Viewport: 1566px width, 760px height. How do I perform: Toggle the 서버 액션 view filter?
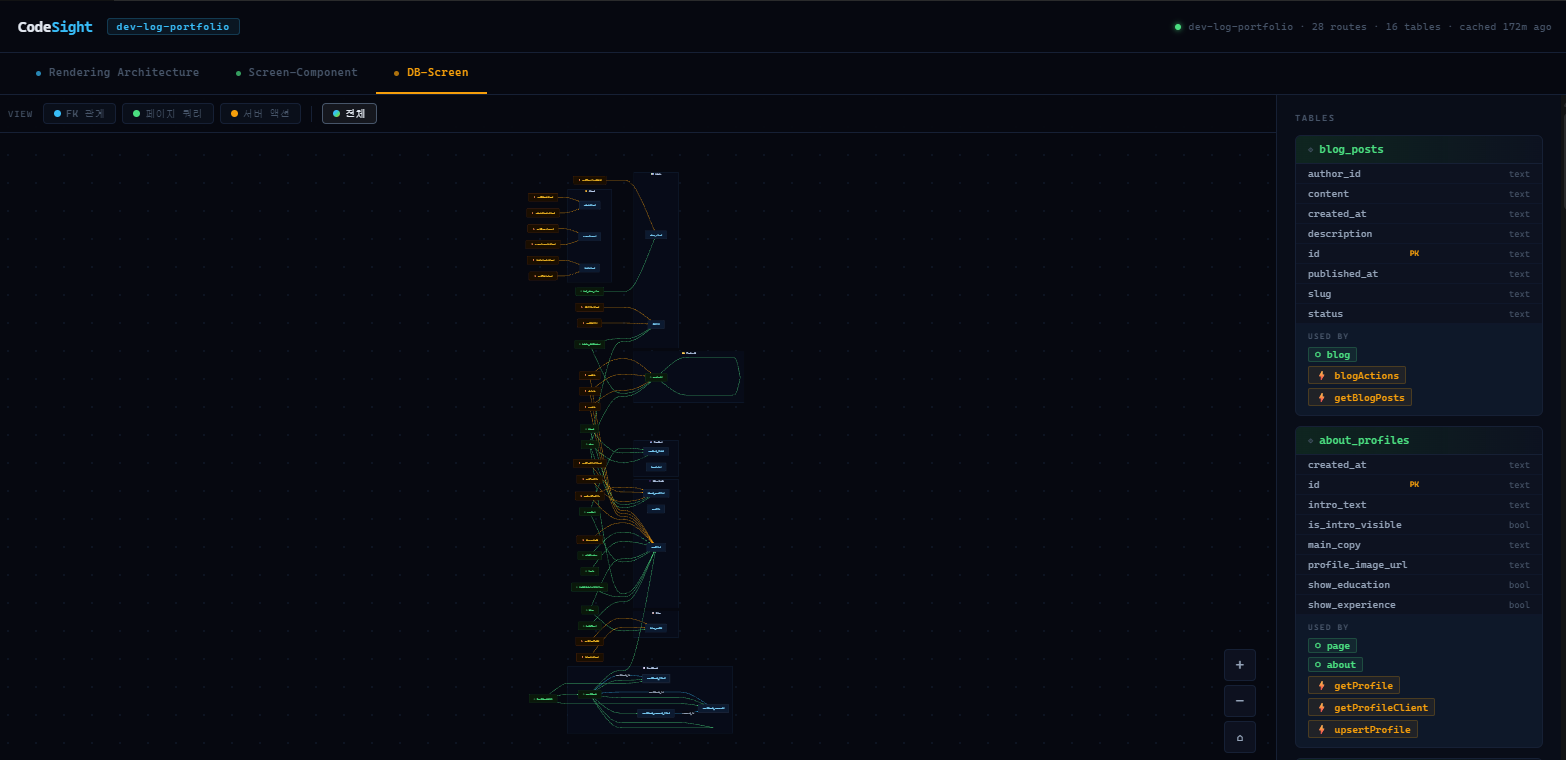click(260, 114)
